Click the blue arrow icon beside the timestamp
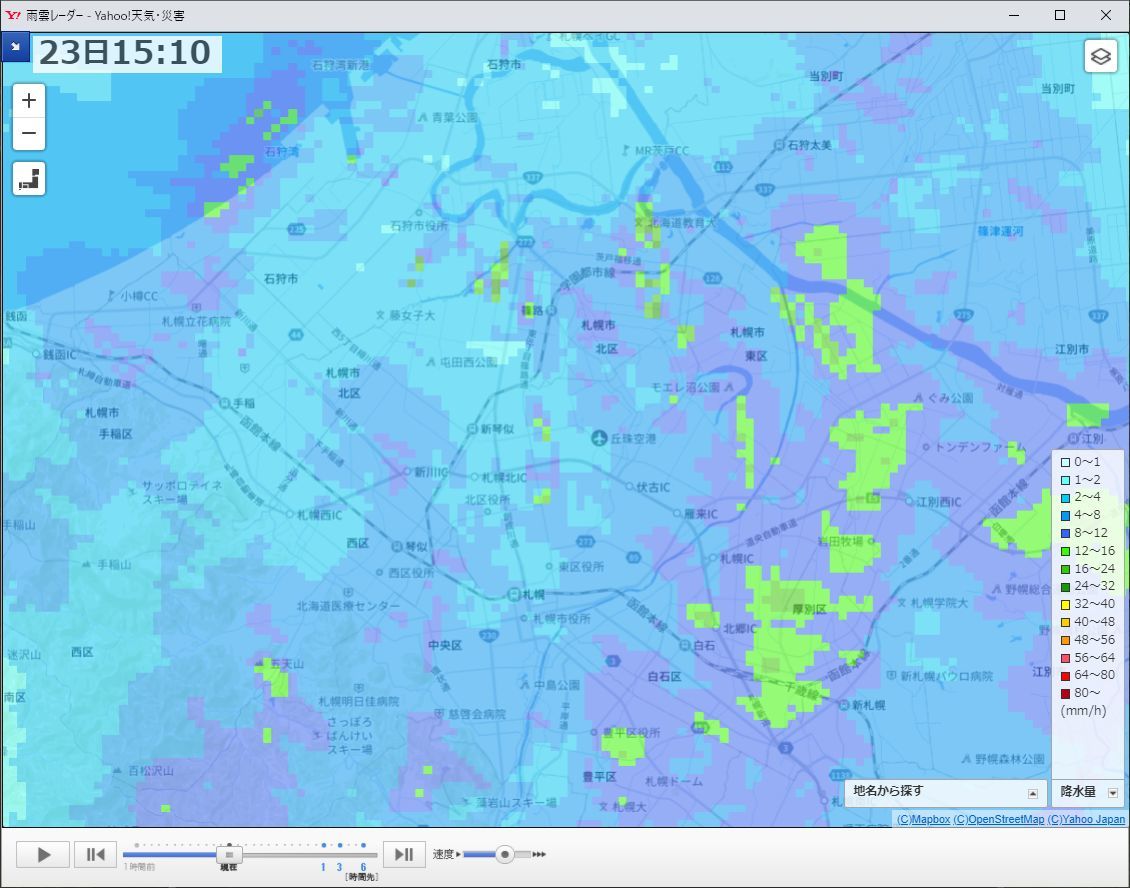Viewport: 1130px width, 888px height. (x=15, y=48)
